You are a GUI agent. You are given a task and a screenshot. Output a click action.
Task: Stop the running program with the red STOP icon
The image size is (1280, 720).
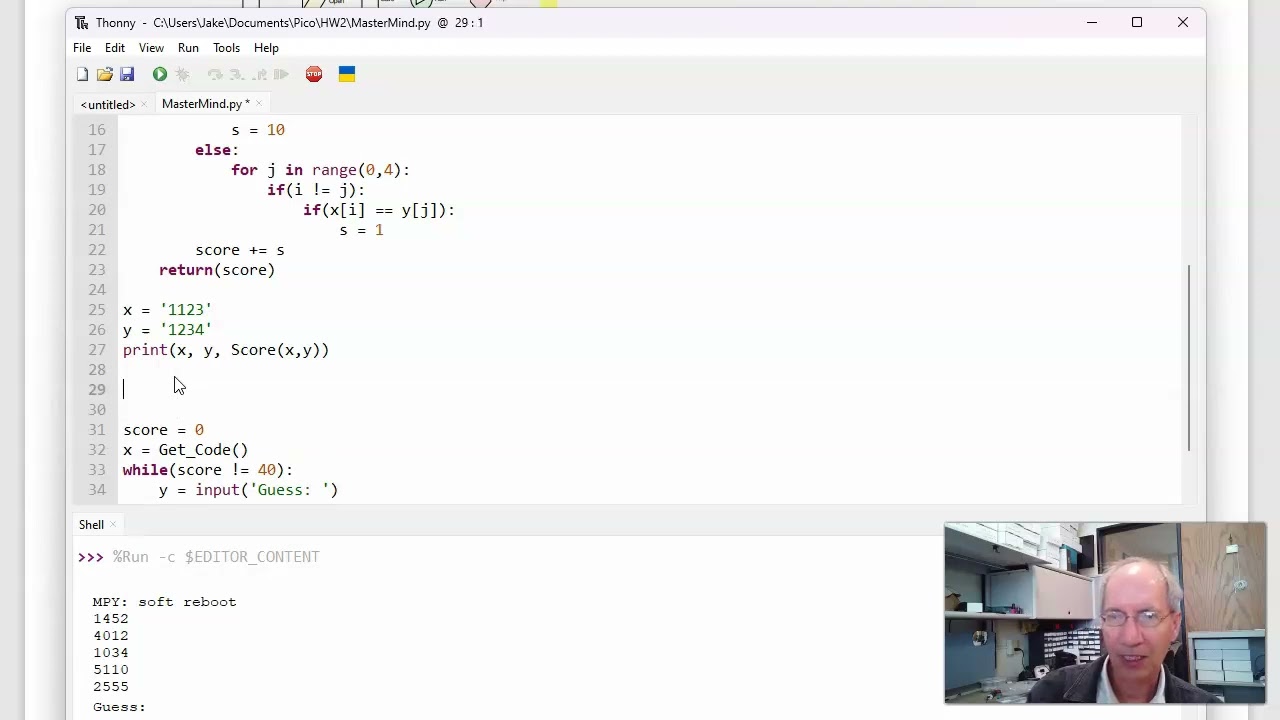coord(314,75)
